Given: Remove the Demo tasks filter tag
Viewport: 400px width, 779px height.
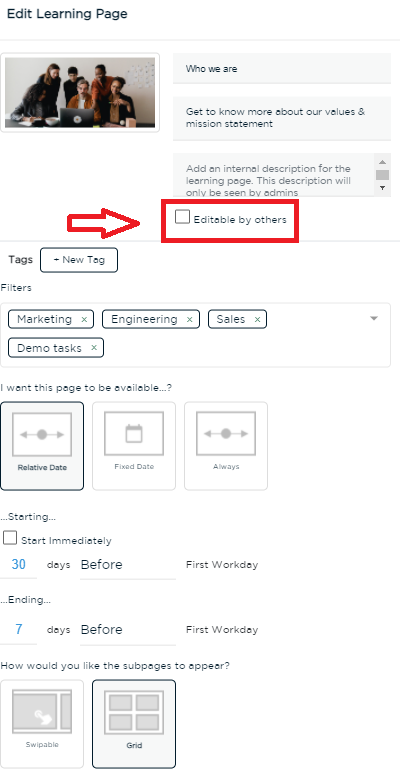Looking at the screenshot, I should coord(94,348).
